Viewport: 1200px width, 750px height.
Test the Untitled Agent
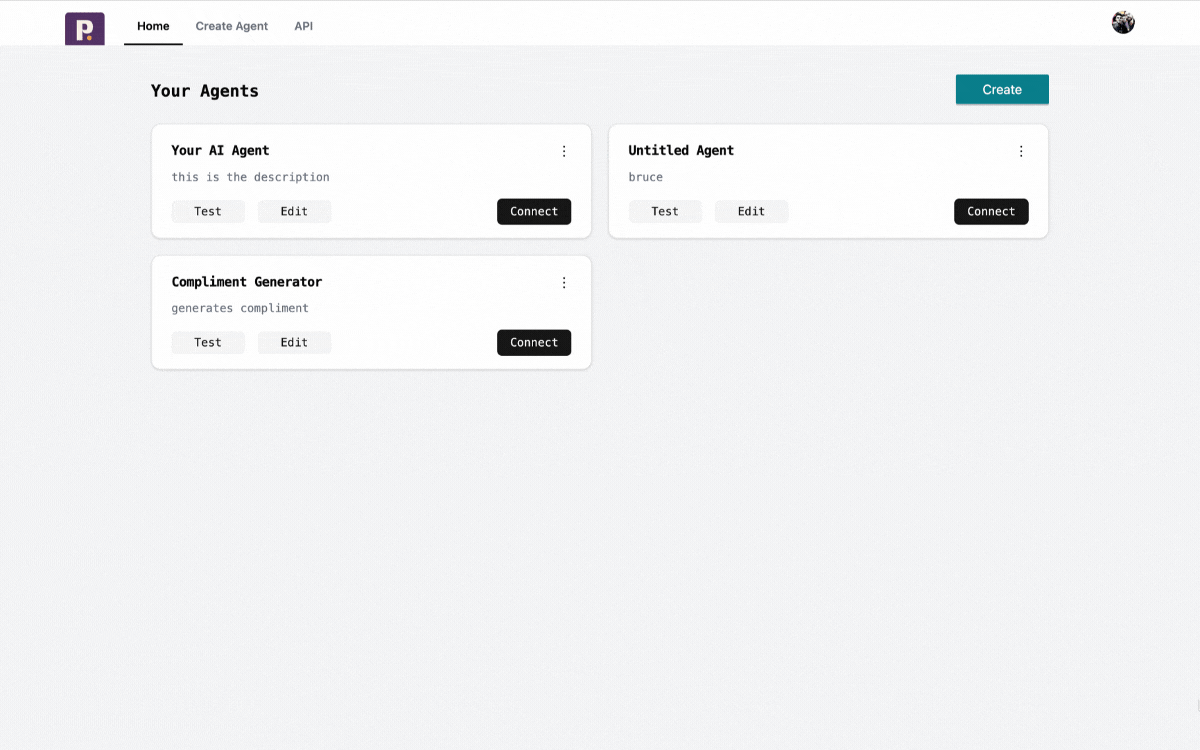point(665,211)
